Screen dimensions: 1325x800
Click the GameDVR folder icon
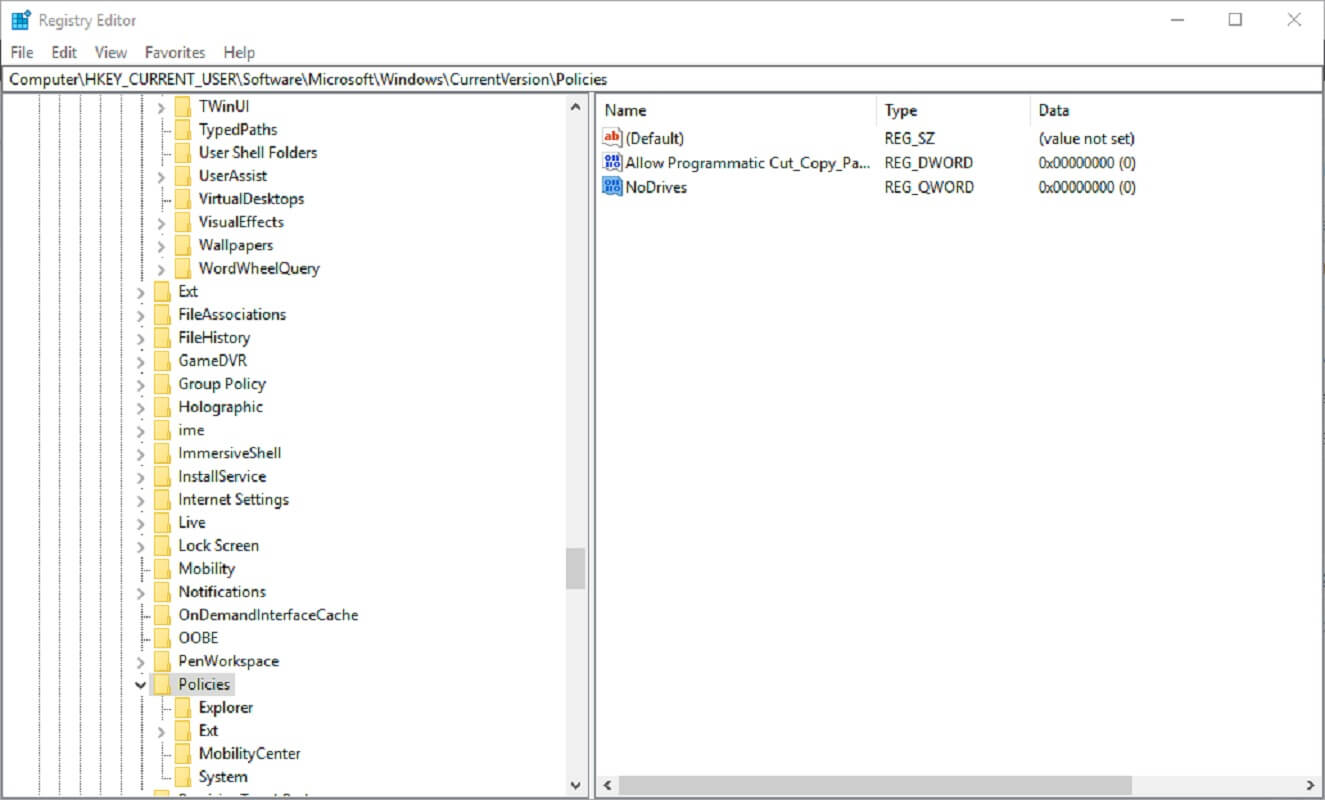pyautogui.click(x=163, y=360)
